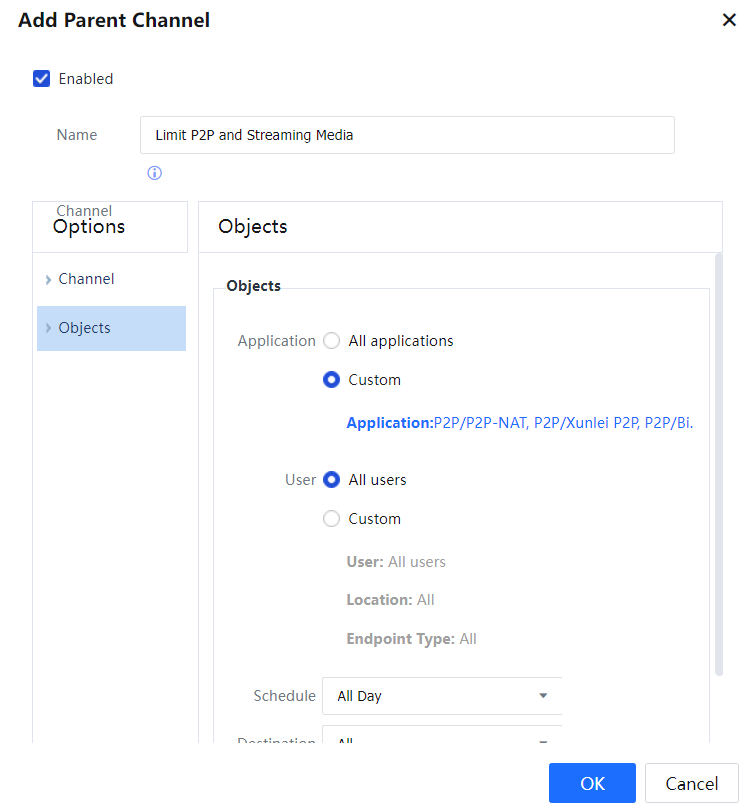The image size is (746, 811).
Task: Open the Schedule All Day dropdown
Action: click(442, 696)
